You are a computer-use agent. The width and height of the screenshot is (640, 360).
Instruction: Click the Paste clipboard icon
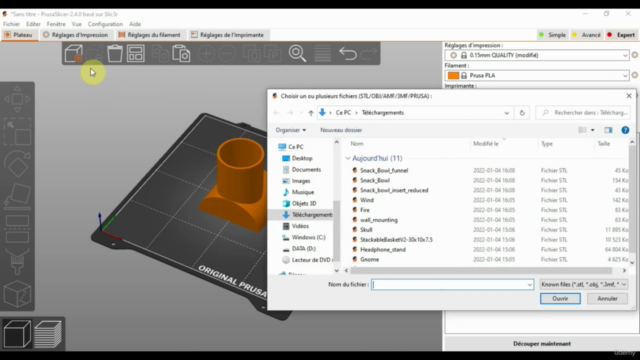(x=181, y=53)
